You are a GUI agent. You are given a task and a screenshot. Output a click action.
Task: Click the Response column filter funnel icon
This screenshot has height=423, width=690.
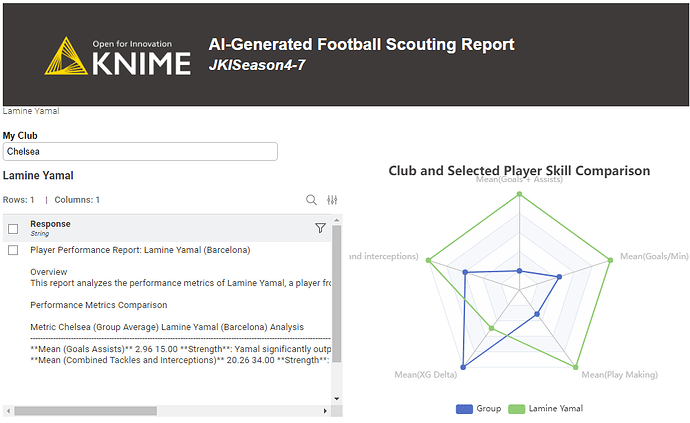[x=320, y=228]
